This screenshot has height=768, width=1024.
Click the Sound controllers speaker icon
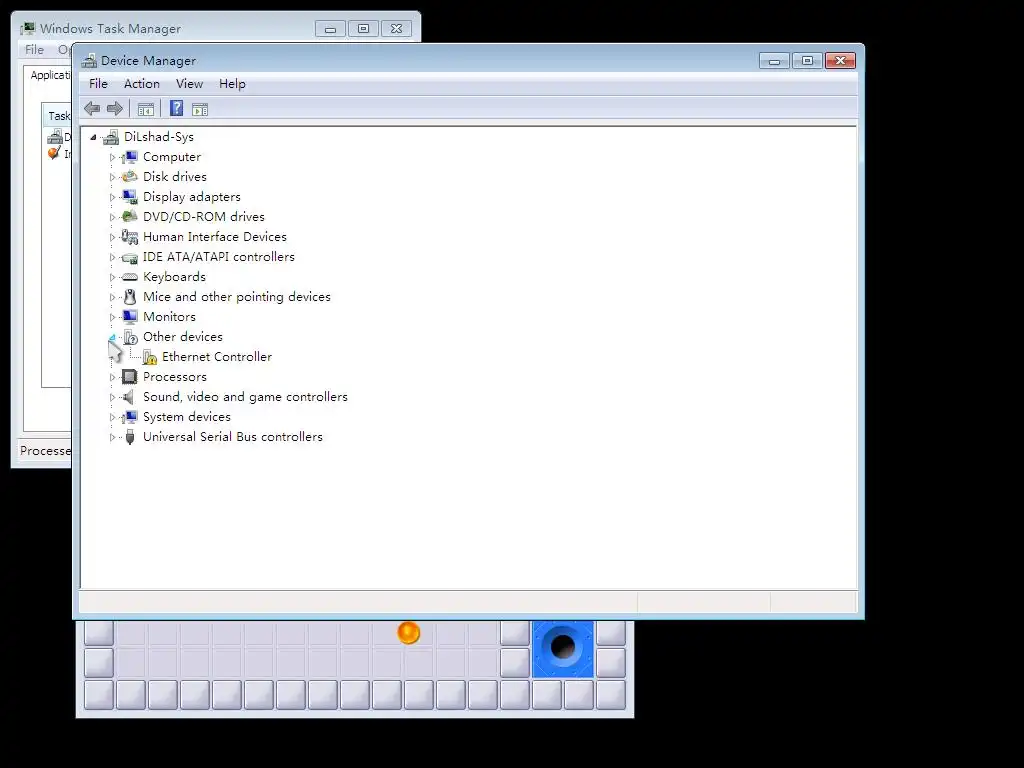click(129, 396)
